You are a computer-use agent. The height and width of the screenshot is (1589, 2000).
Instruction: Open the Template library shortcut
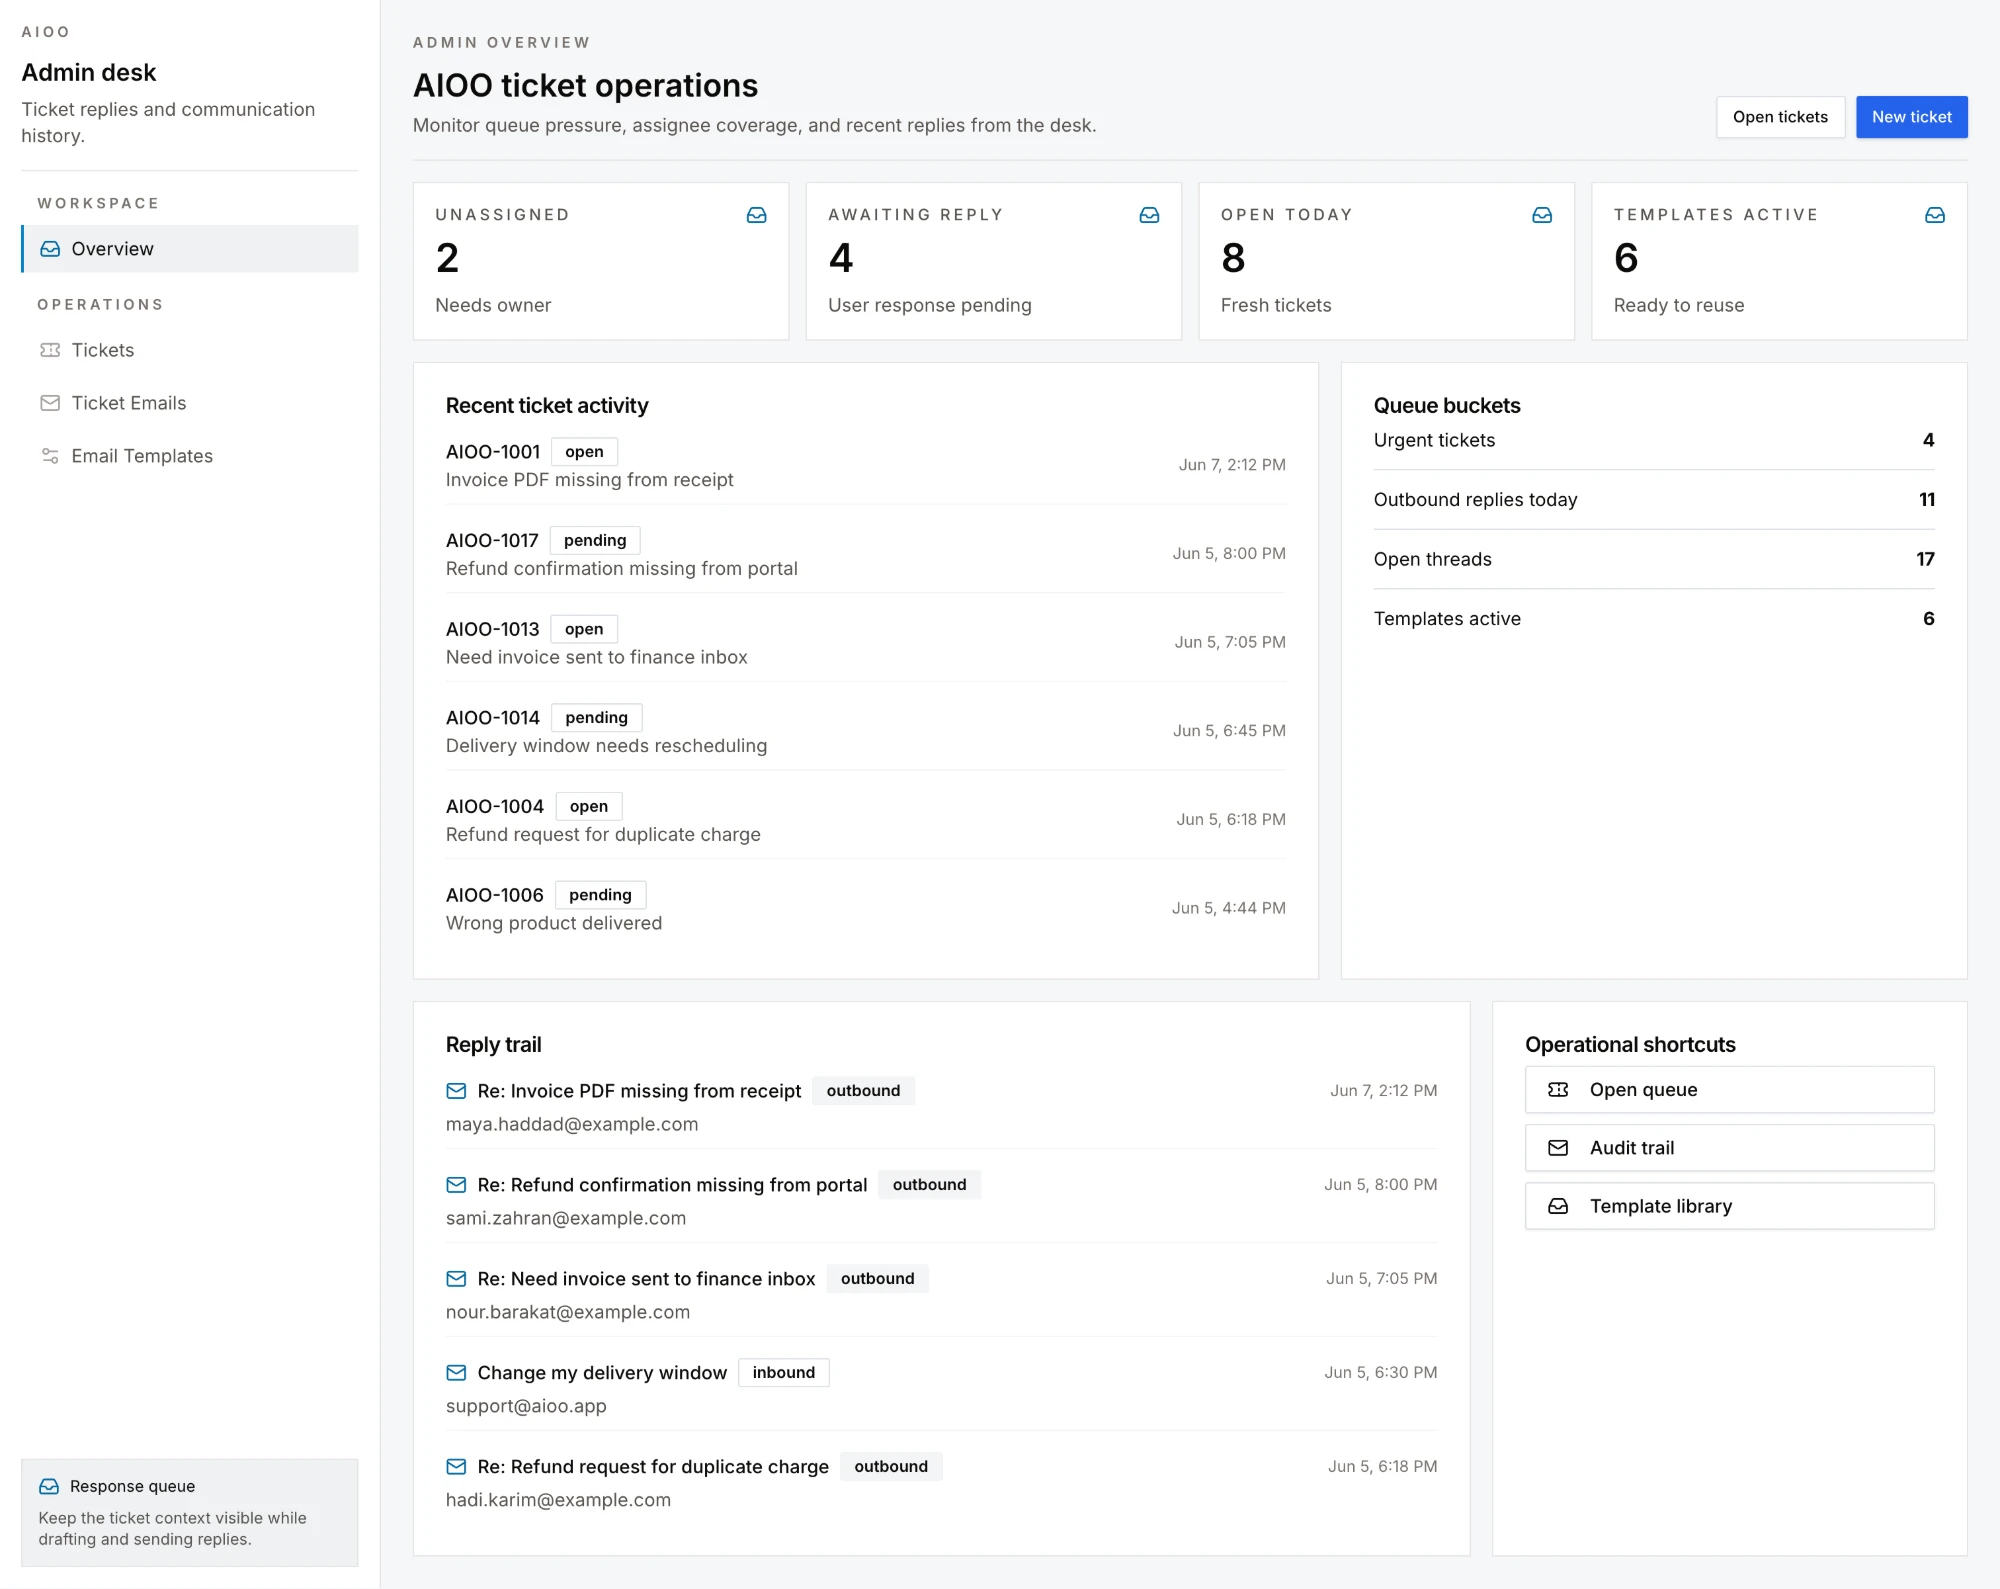click(x=1730, y=1206)
